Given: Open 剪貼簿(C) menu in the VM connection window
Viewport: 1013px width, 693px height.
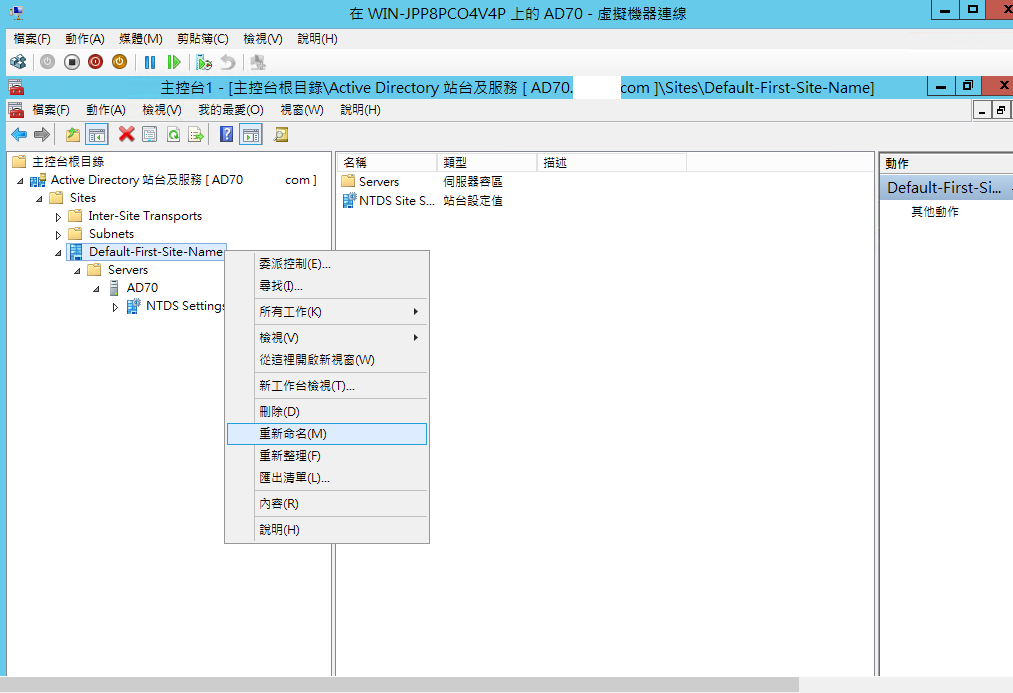Looking at the screenshot, I should click(203, 39).
